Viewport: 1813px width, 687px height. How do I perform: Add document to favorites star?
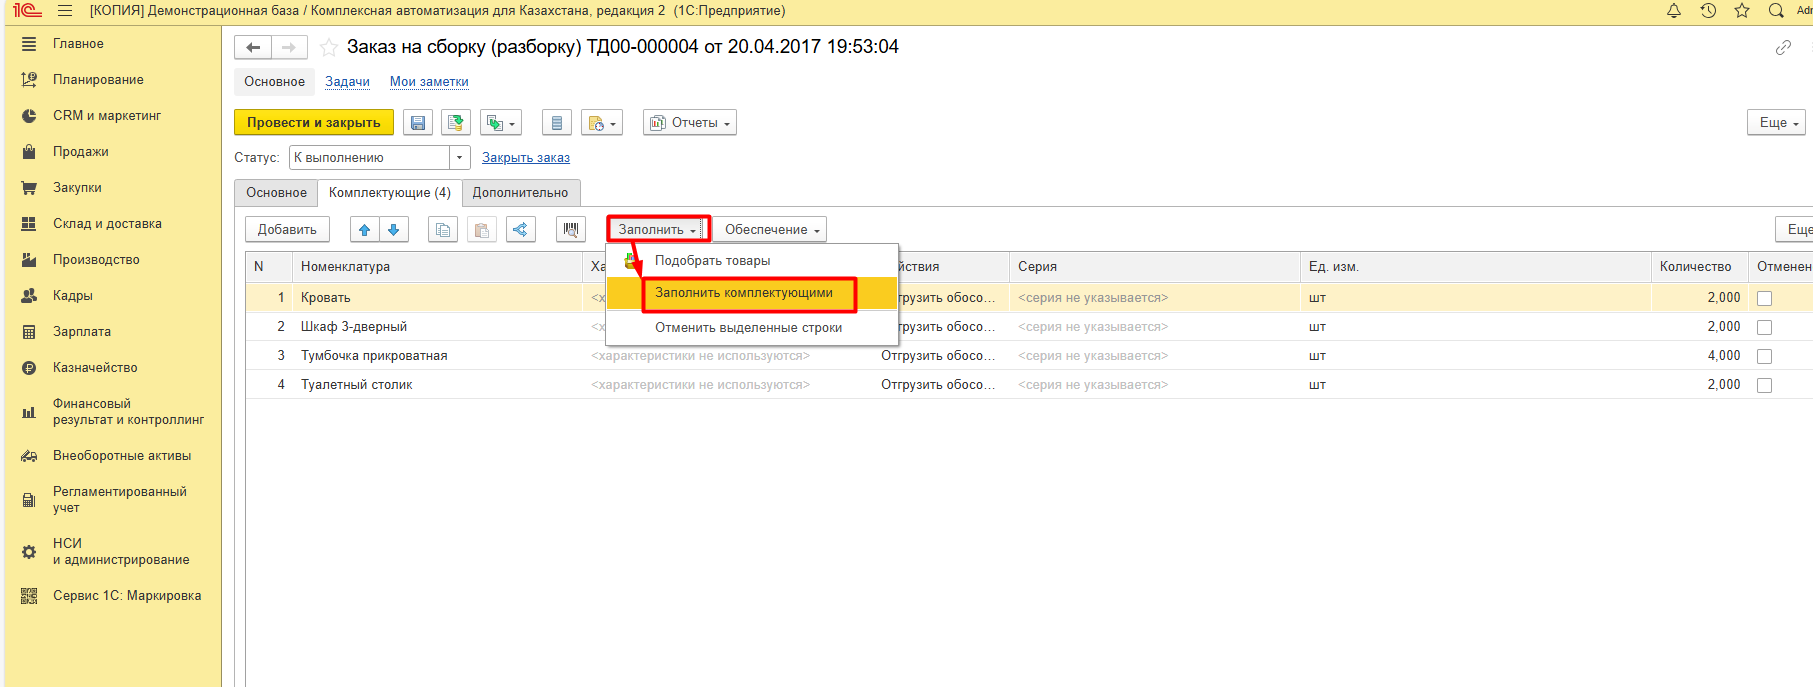pyautogui.click(x=328, y=47)
